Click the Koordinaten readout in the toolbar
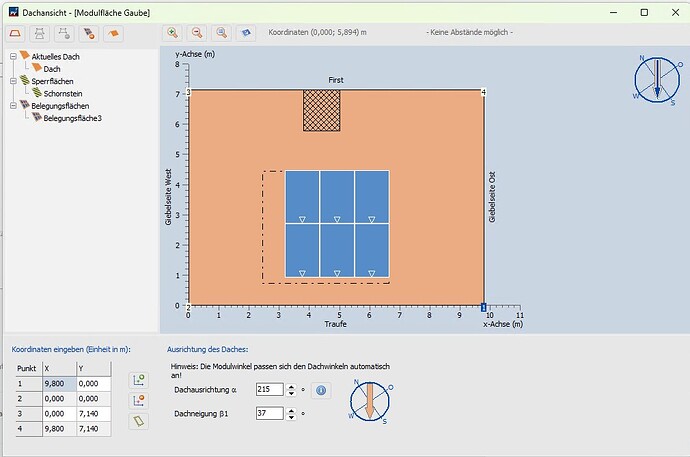This screenshot has height=457, width=690. [318, 32]
